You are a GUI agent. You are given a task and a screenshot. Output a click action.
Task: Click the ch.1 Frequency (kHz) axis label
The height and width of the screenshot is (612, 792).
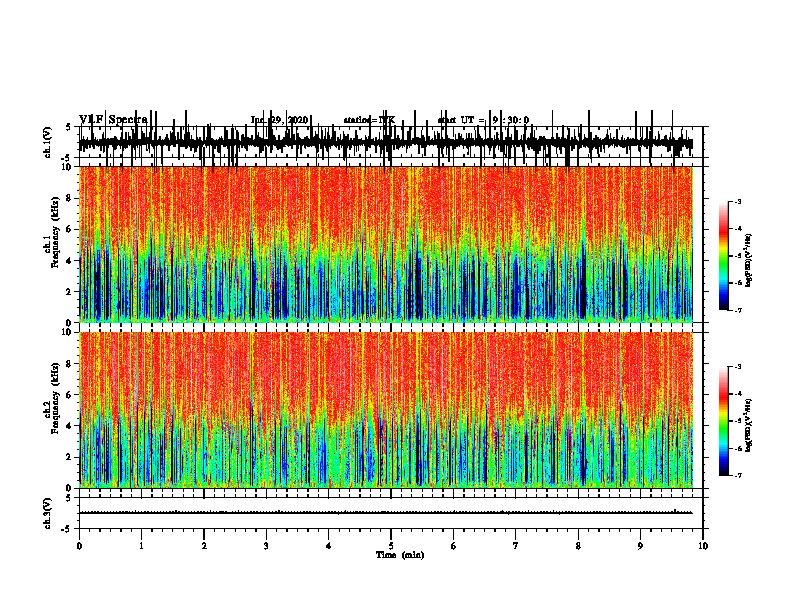[52, 244]
